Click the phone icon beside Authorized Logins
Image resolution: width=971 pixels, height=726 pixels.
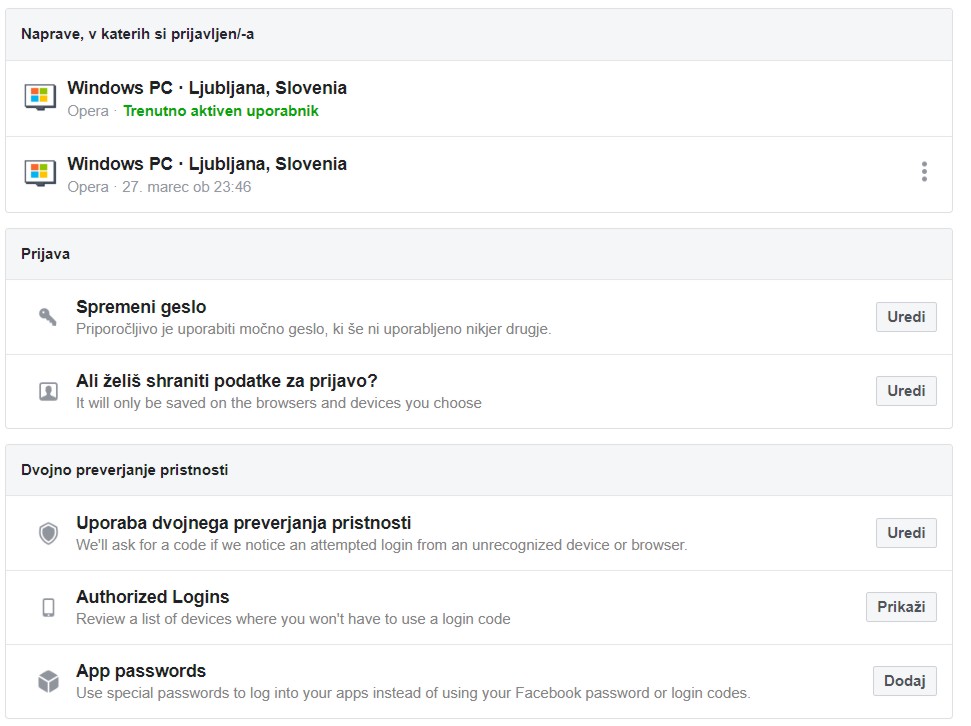tap(48, 607)
